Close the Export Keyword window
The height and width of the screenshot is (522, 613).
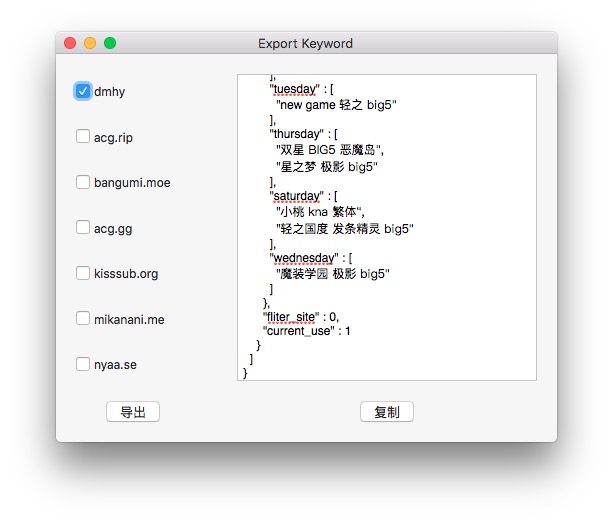[x=70, y=43]
